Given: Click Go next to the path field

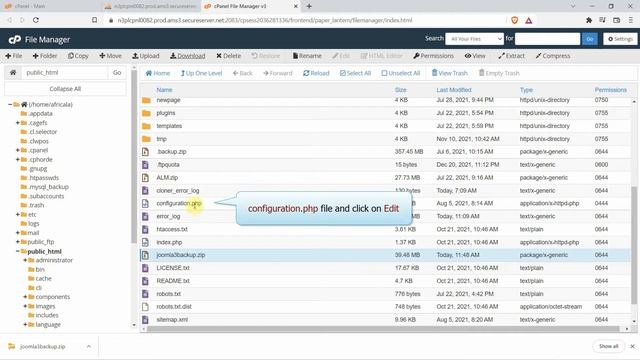Looking at the screenshot, I should 117,73.
